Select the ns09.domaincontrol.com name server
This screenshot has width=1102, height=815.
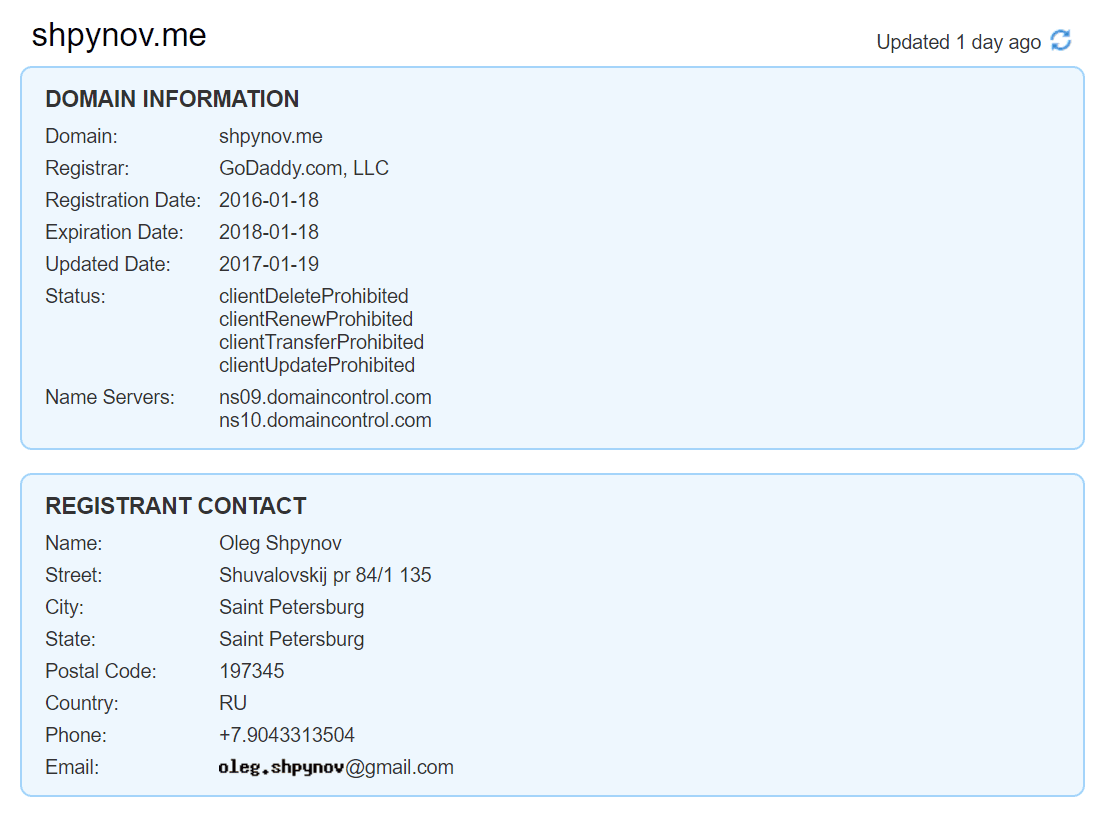325,397
